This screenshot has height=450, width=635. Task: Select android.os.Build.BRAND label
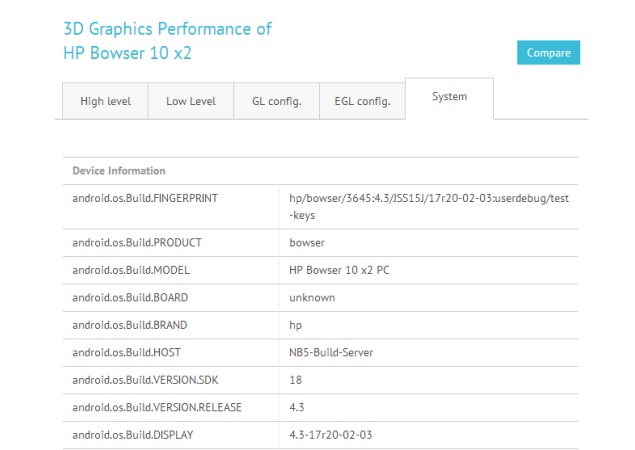pos(130,325)
